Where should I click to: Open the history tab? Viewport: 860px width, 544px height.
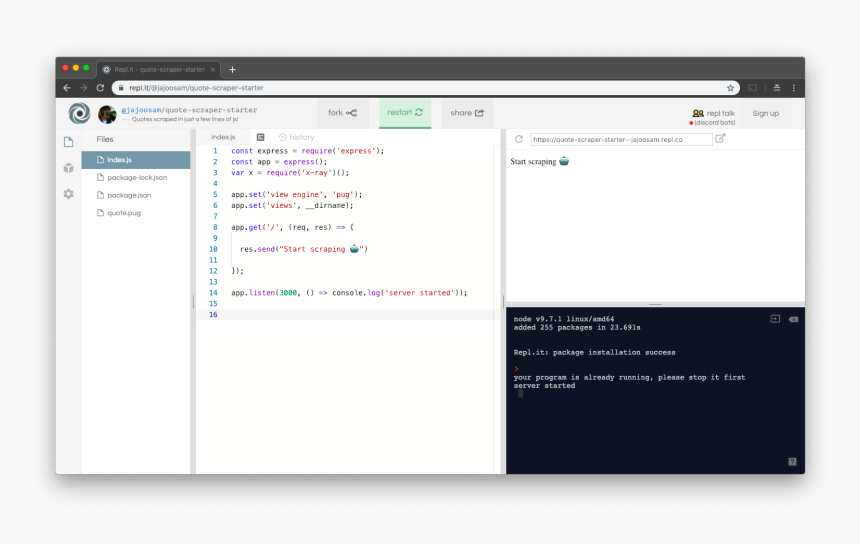(x=297, y=137)
